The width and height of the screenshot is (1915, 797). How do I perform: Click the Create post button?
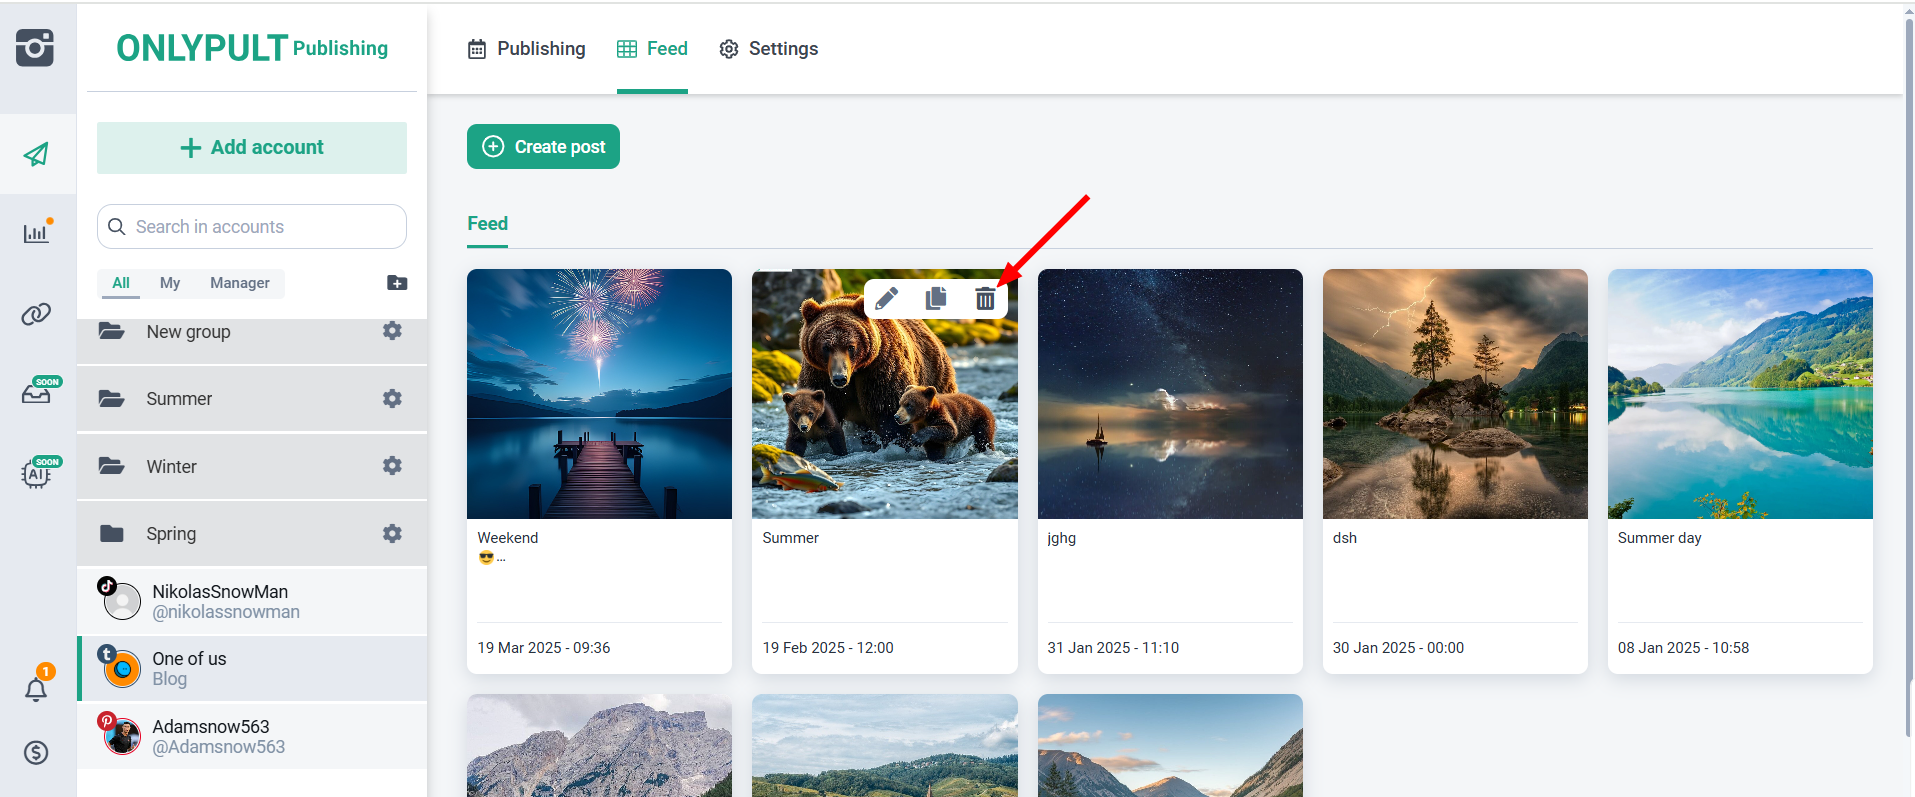543,147
